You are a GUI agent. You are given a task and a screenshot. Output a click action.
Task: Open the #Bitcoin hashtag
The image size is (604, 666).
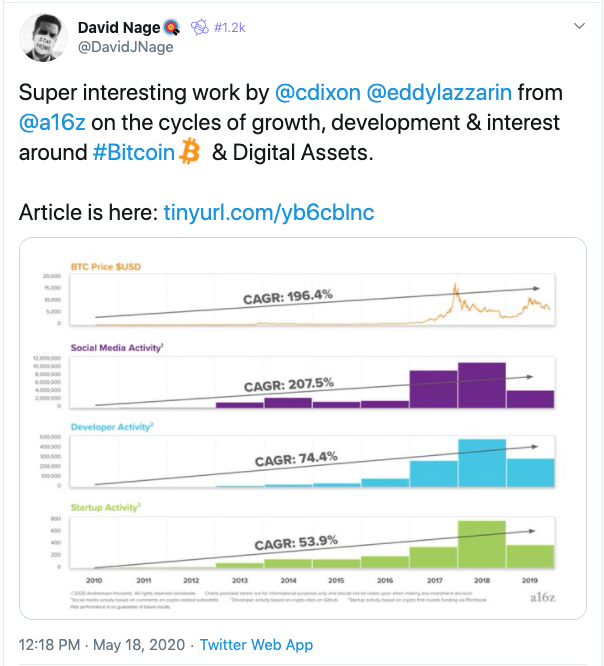pyautogui.click(x=134, y=152)
